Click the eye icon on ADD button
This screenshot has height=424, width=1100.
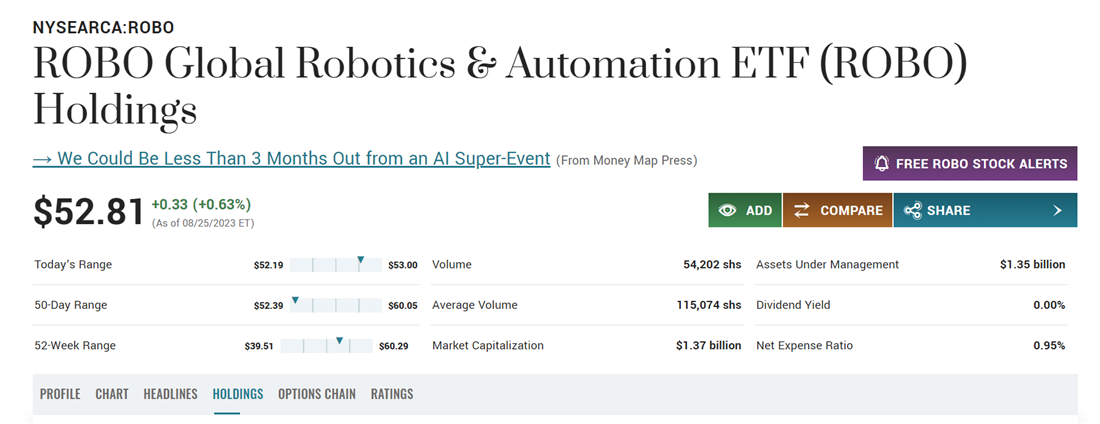[728, 210]
